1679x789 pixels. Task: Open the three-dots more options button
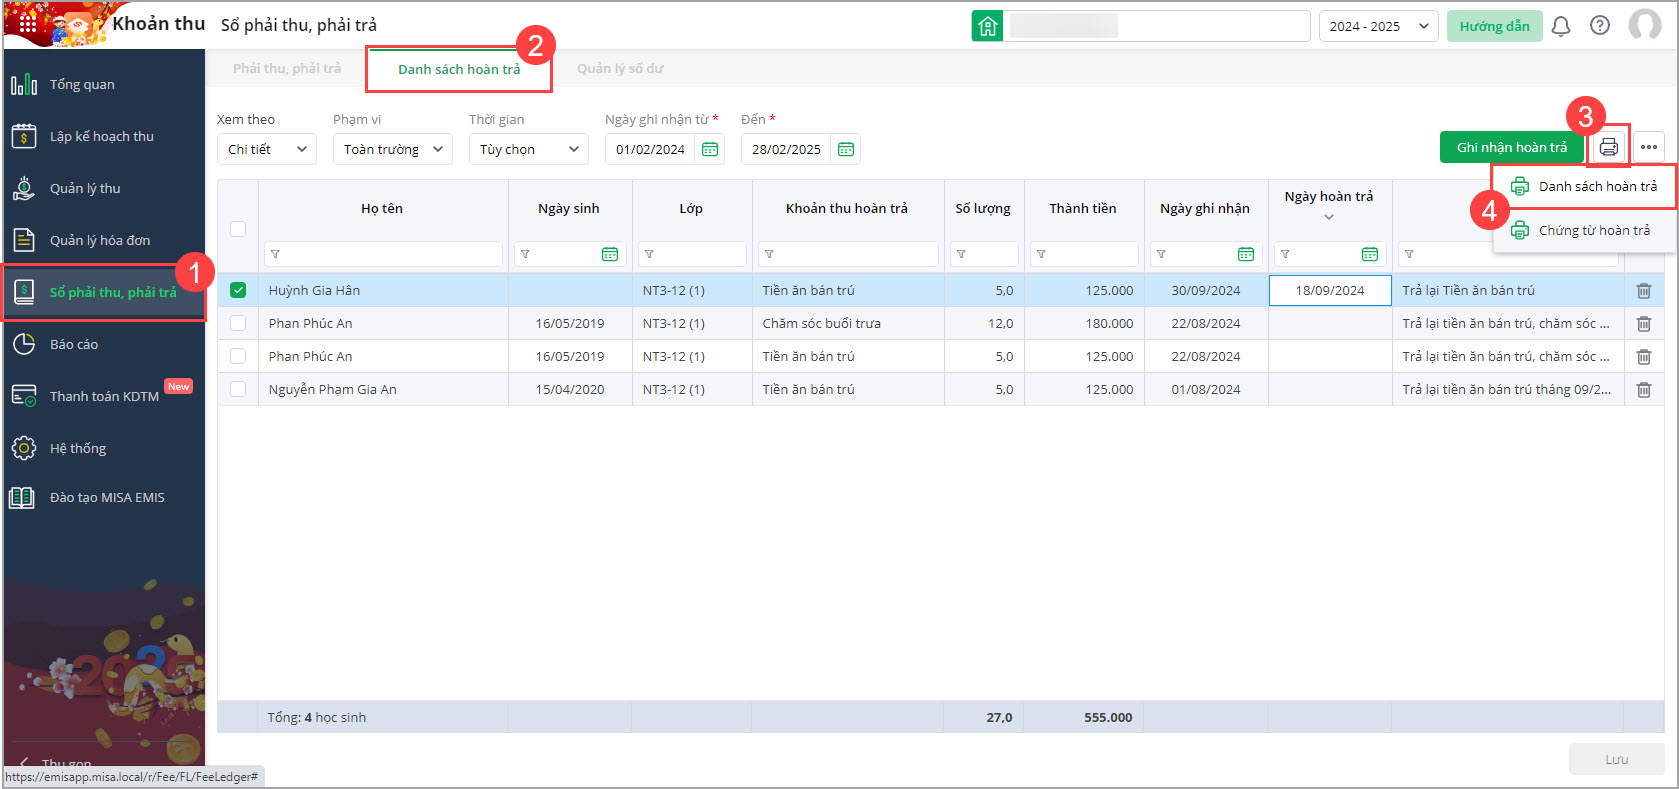click(x=1649, y=147)
